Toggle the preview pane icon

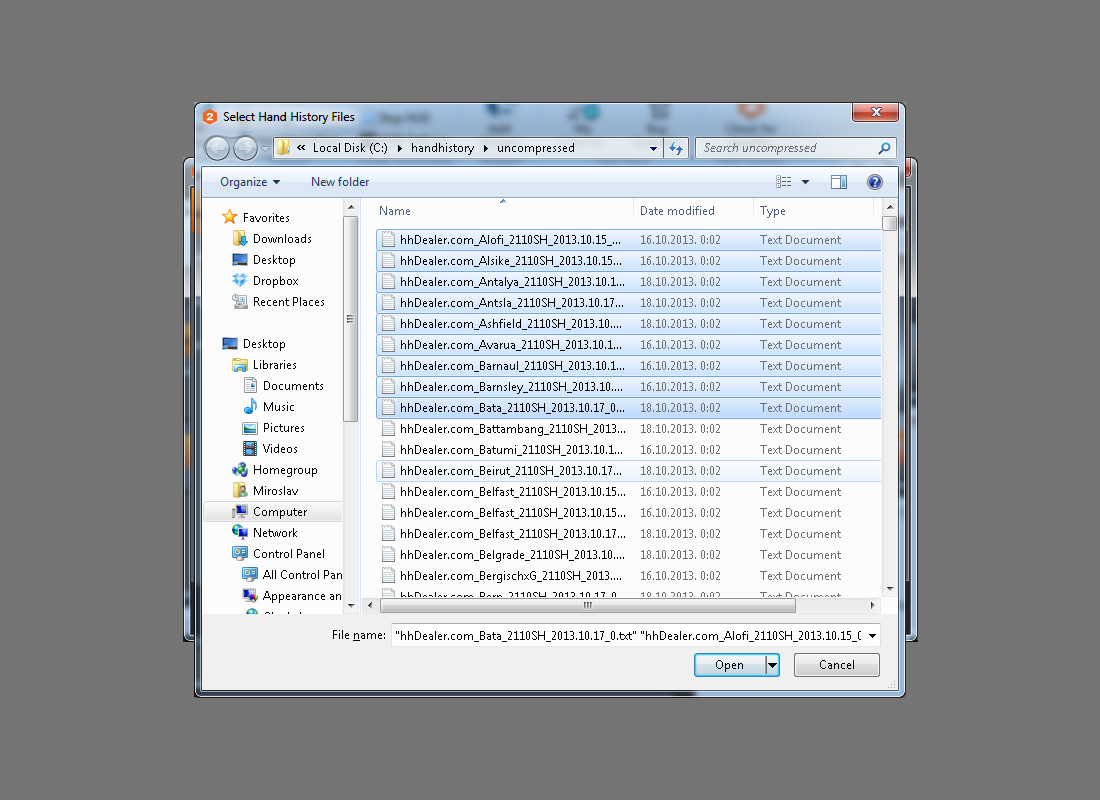839,182
